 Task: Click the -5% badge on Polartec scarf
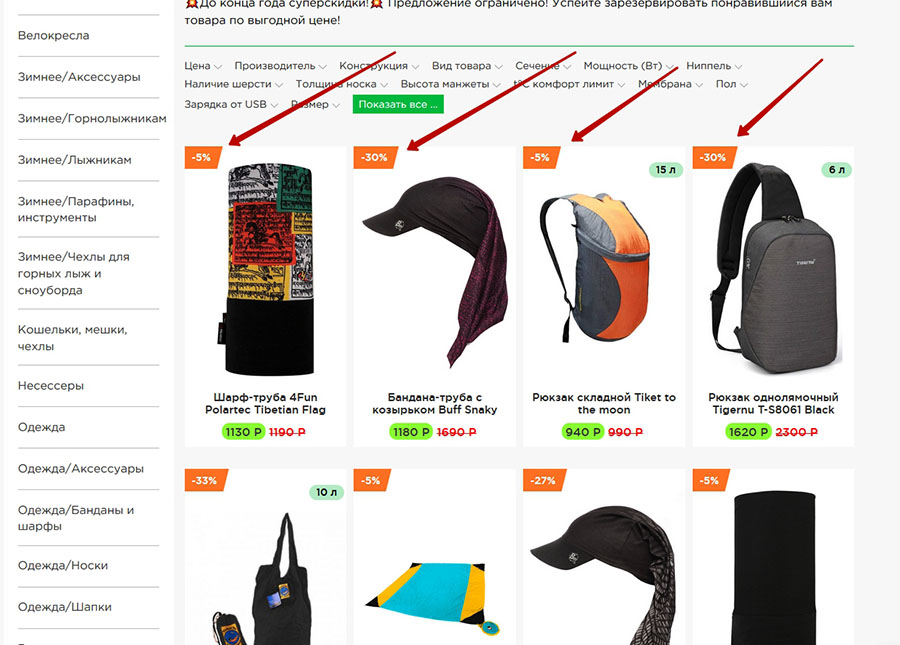[x=203, y=157]
